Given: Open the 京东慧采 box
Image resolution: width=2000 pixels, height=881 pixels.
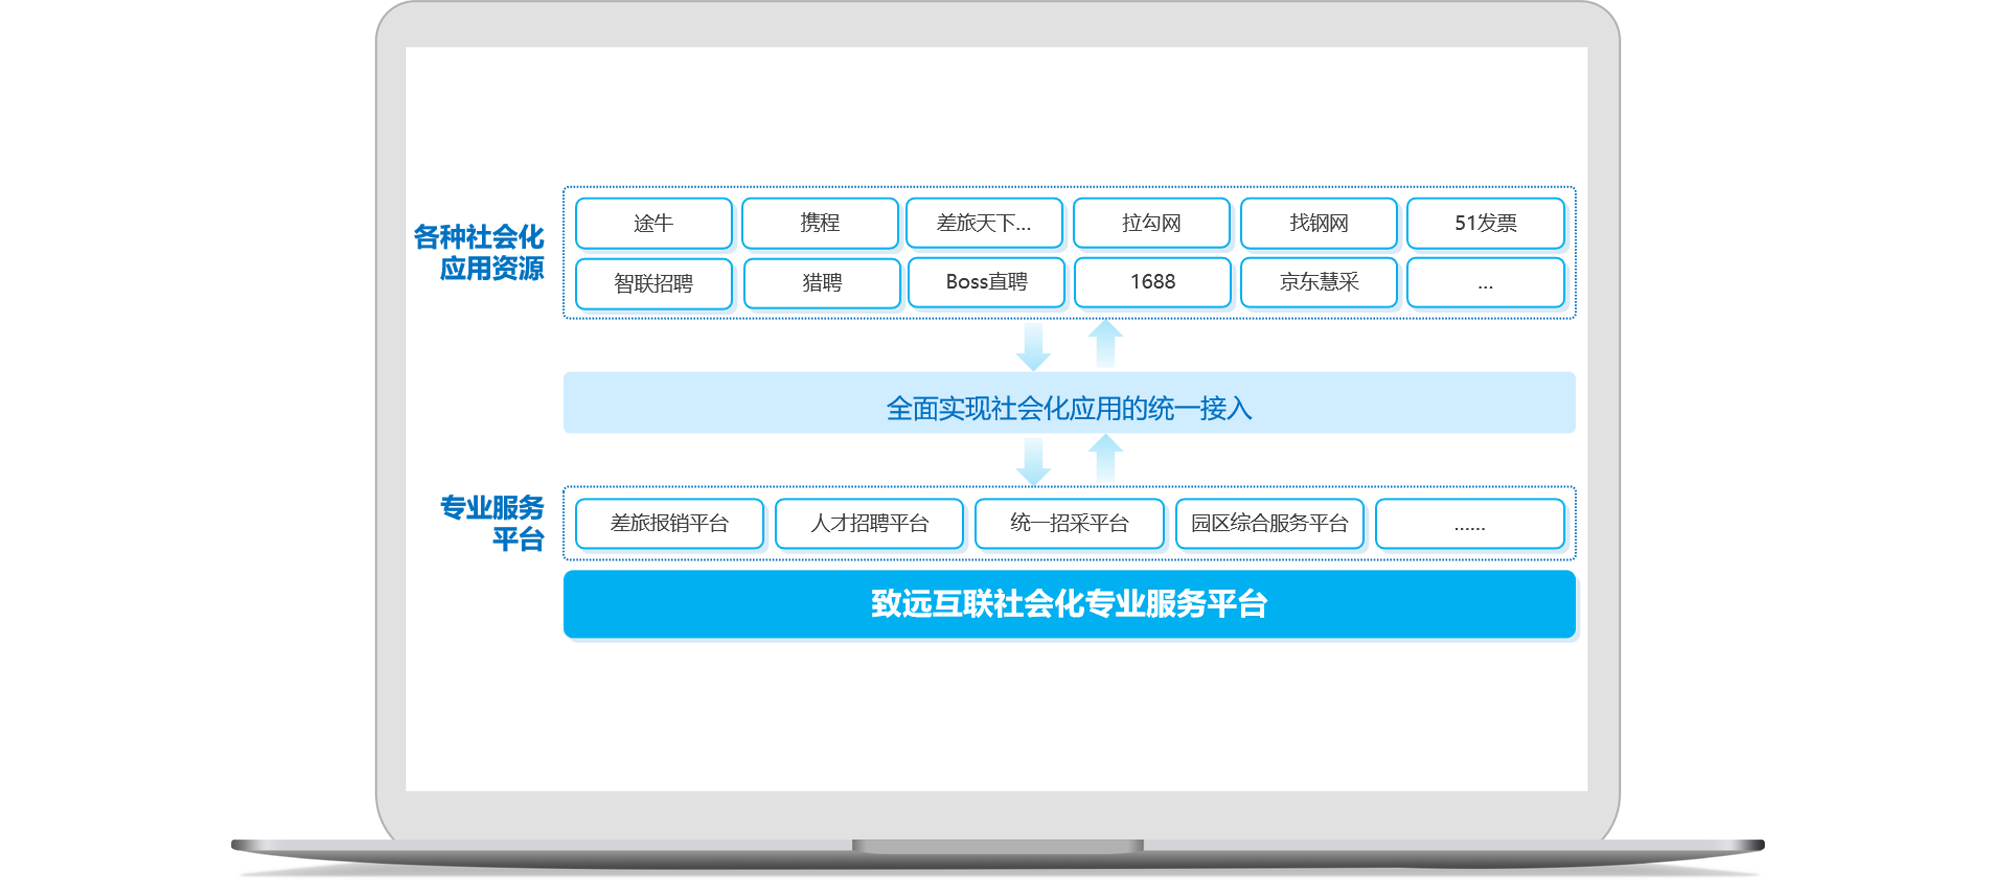Looking at the screenshot, I should click(x=1318, y=282).
